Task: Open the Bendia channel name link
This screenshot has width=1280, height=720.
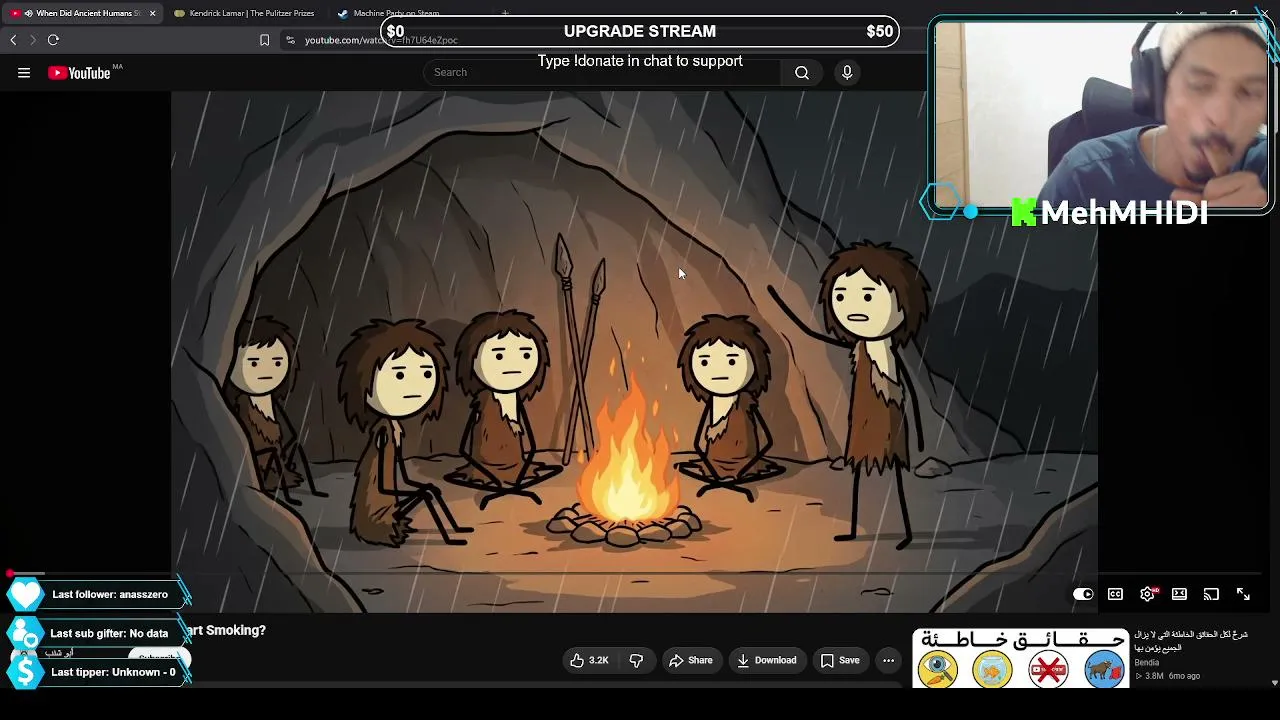Action: click(x=1147, y=662)
